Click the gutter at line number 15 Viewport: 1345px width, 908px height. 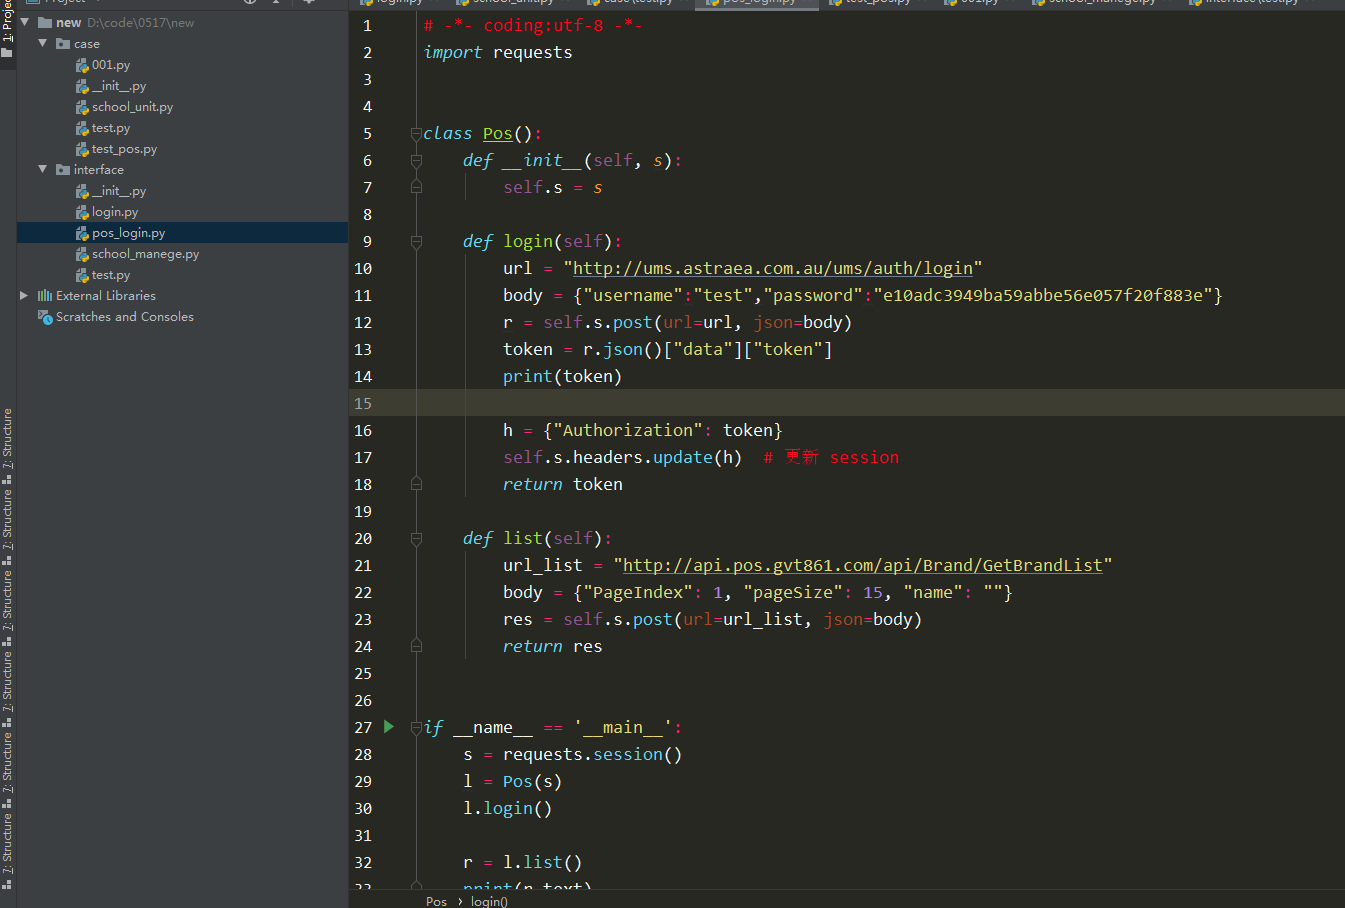coord(363,403)
